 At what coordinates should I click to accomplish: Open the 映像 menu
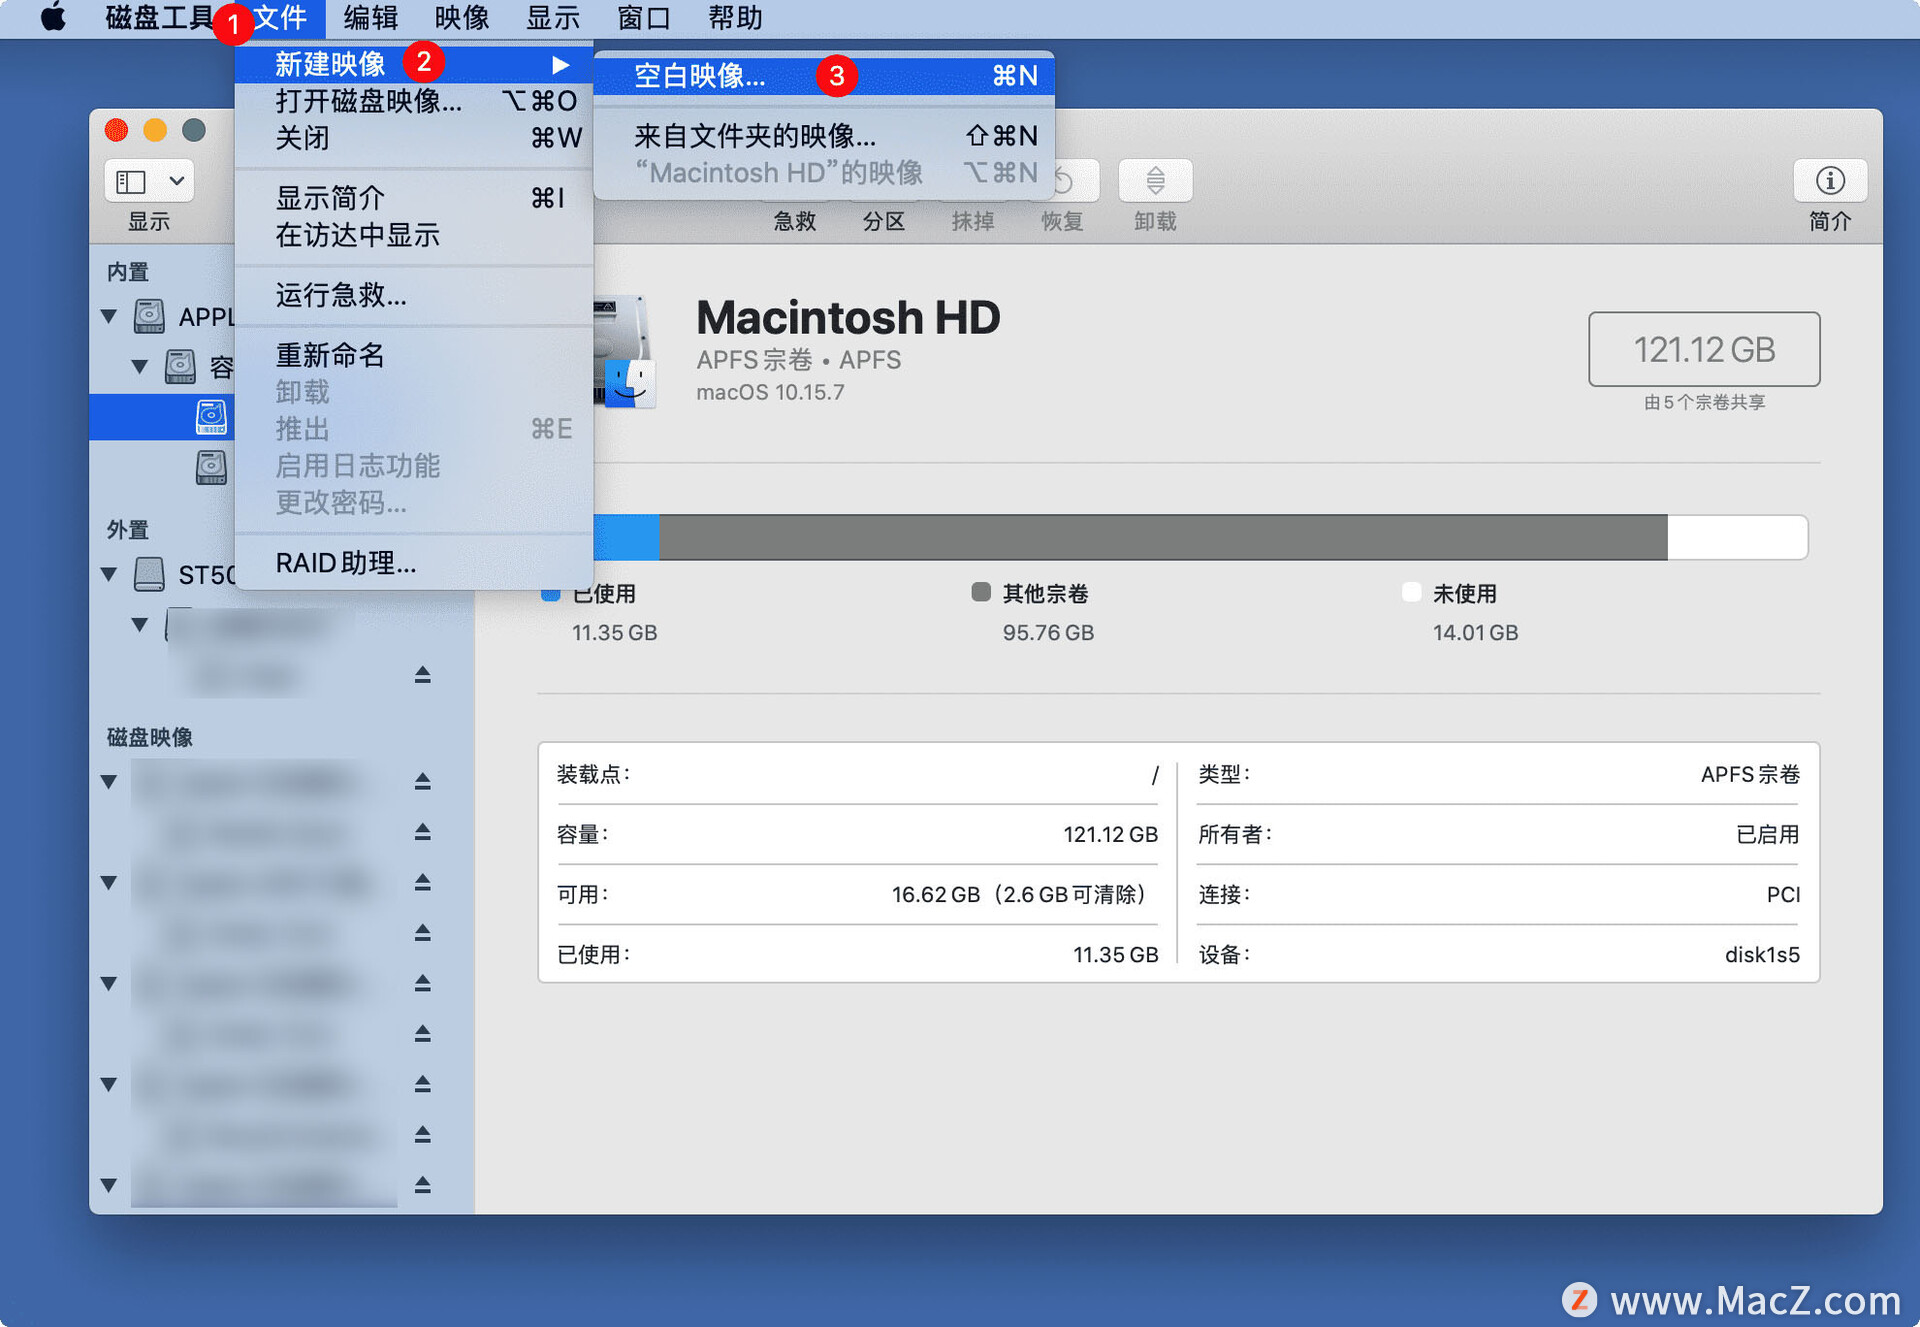pyautogui.click(x=462, y=17)
